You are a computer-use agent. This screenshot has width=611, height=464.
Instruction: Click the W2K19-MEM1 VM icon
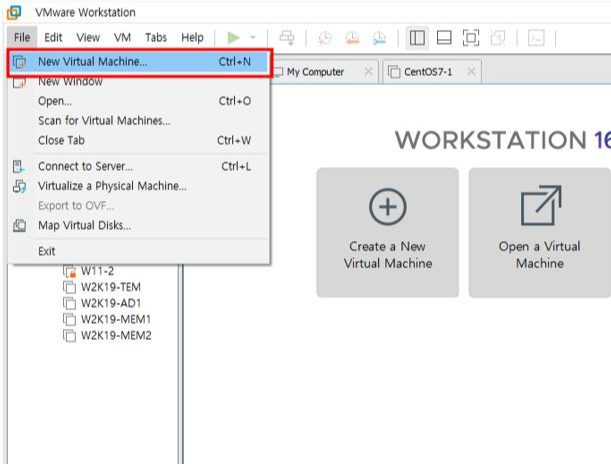pos(69,319)
